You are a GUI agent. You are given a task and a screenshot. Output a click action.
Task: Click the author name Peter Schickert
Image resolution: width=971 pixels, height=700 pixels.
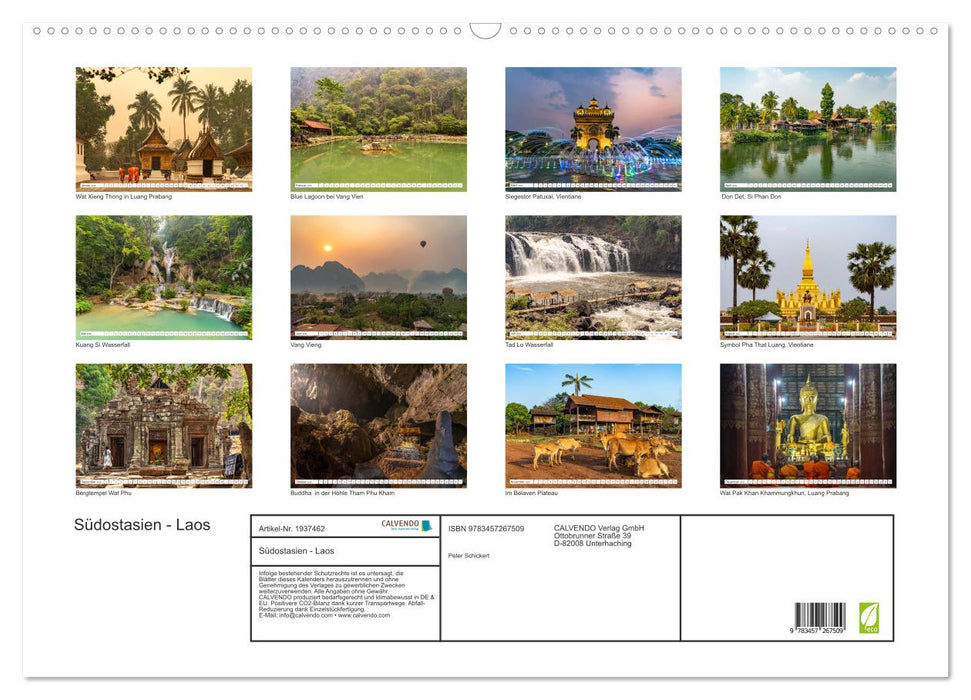coord(469,556)
